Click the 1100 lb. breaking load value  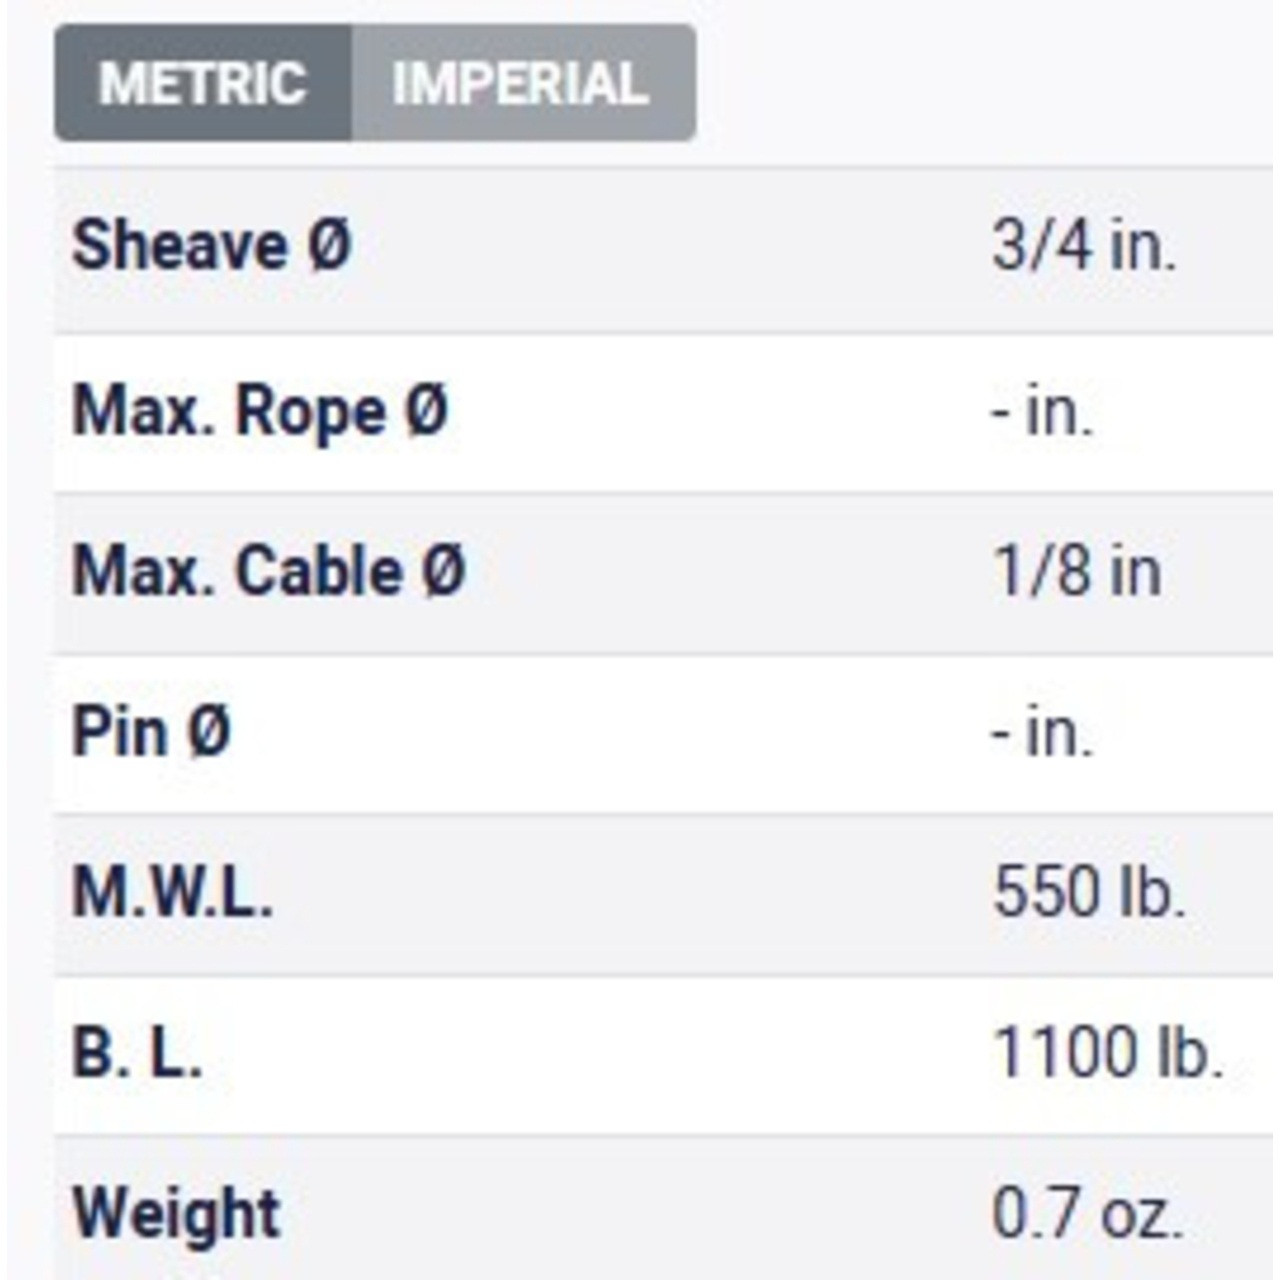click(x=1108, y=1053)
